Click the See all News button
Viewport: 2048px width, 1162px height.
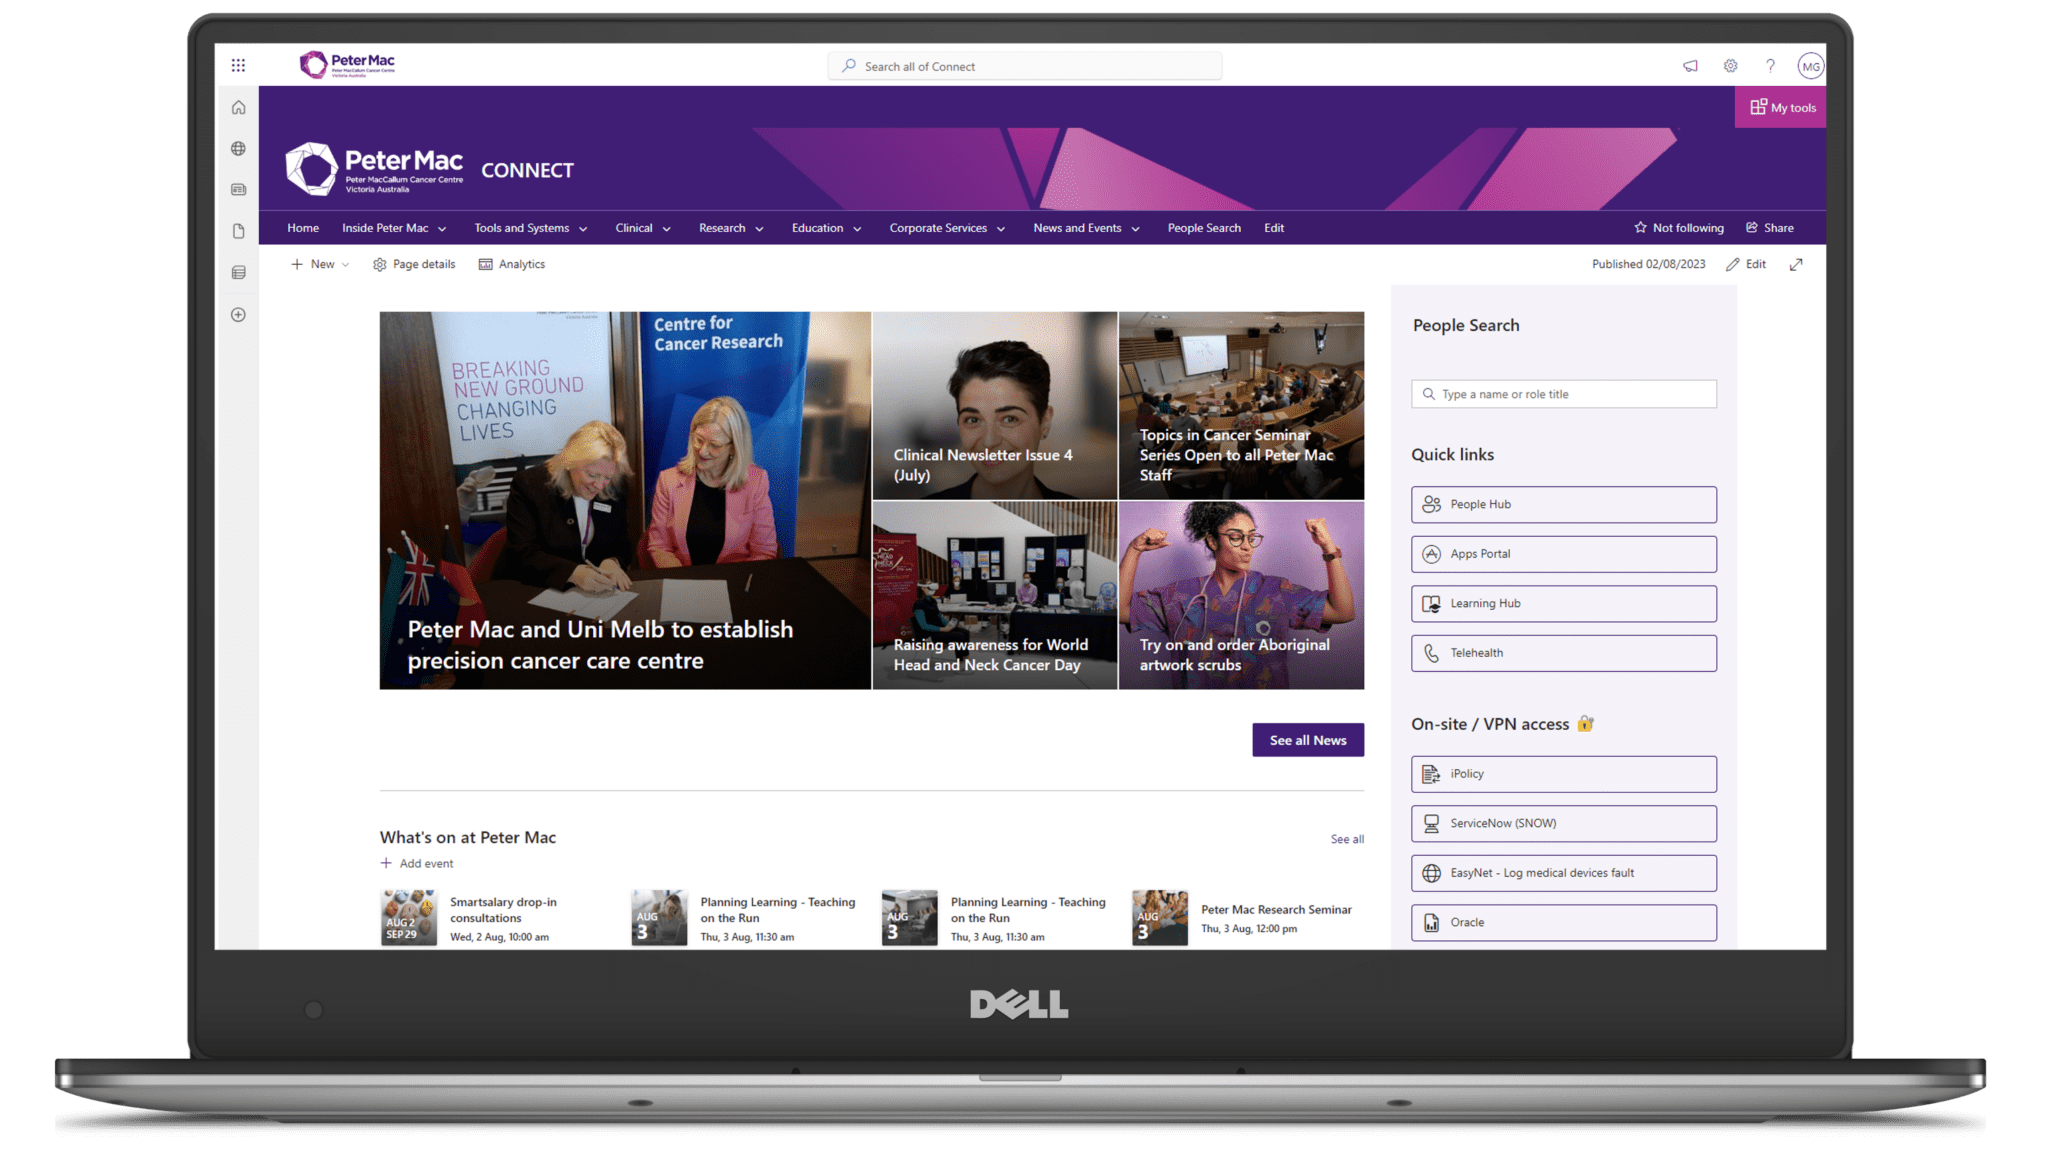point(1307,740)
